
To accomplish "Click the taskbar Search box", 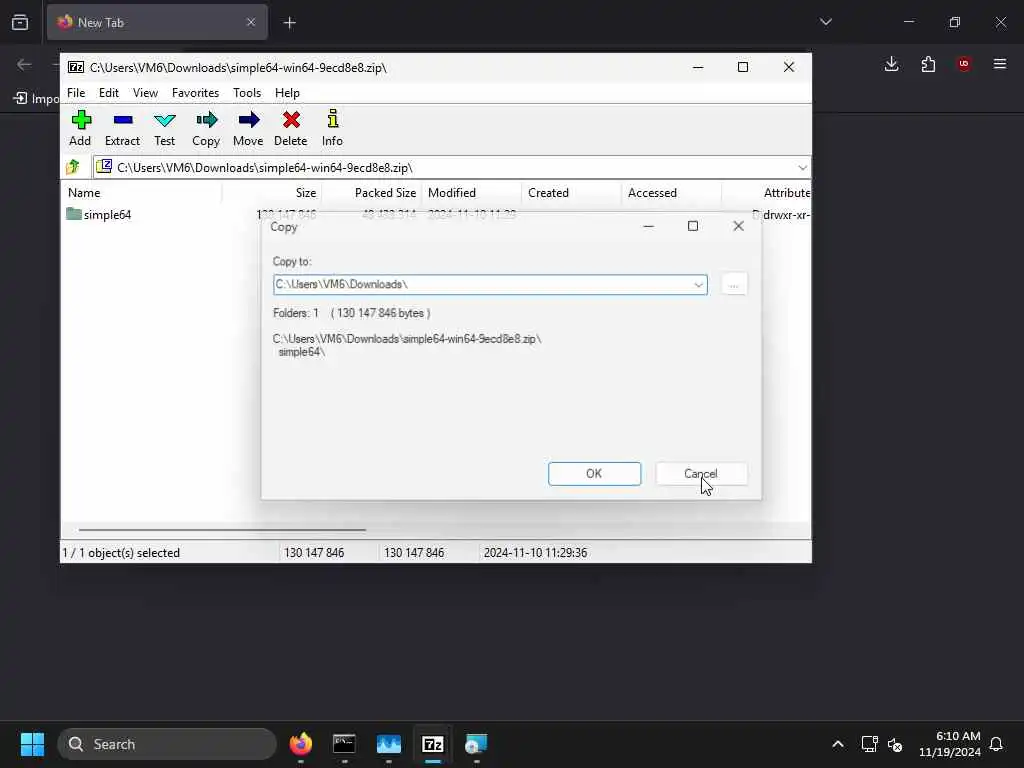I will pyautogui.click(x=167, y=744).
